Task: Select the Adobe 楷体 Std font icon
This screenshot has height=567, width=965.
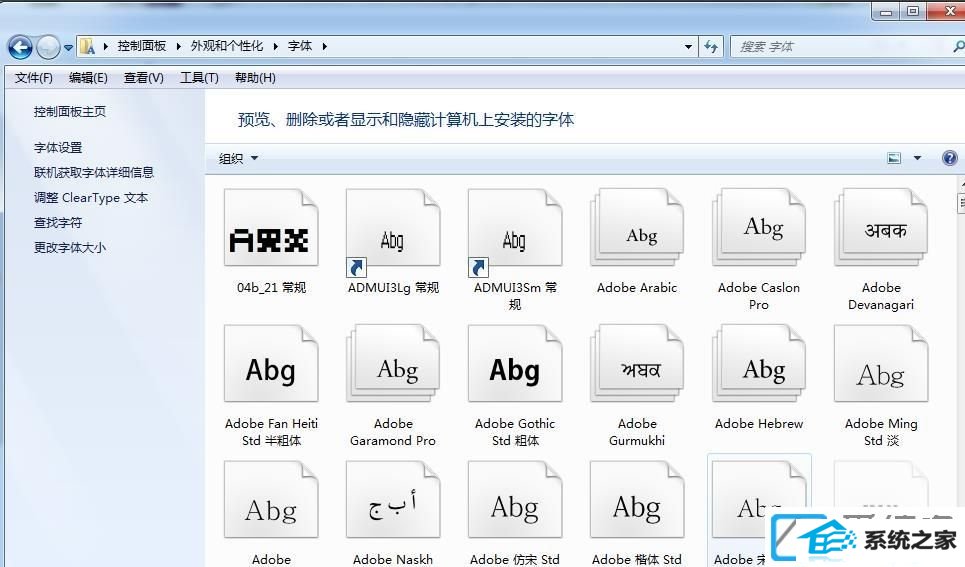Action: point(637,500)
